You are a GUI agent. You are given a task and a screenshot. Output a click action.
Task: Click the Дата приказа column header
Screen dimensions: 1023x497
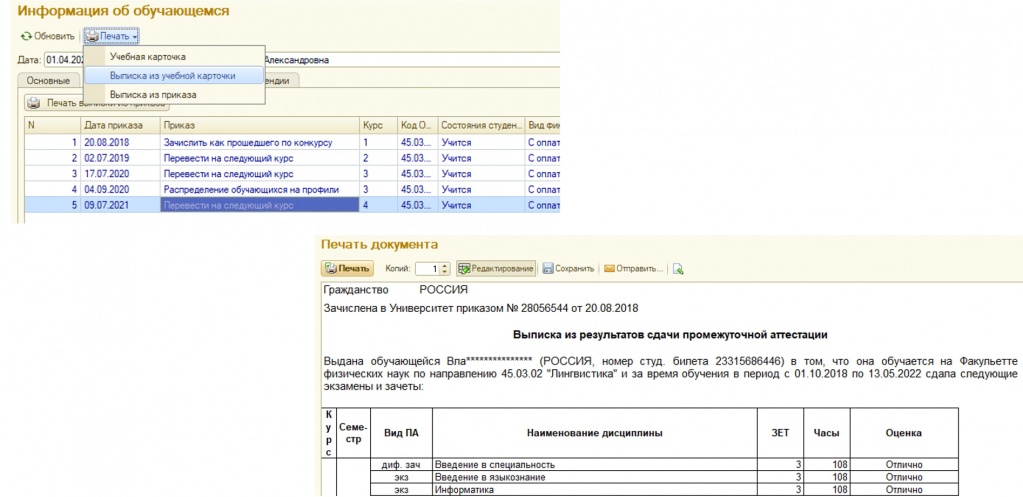(120, 125)
